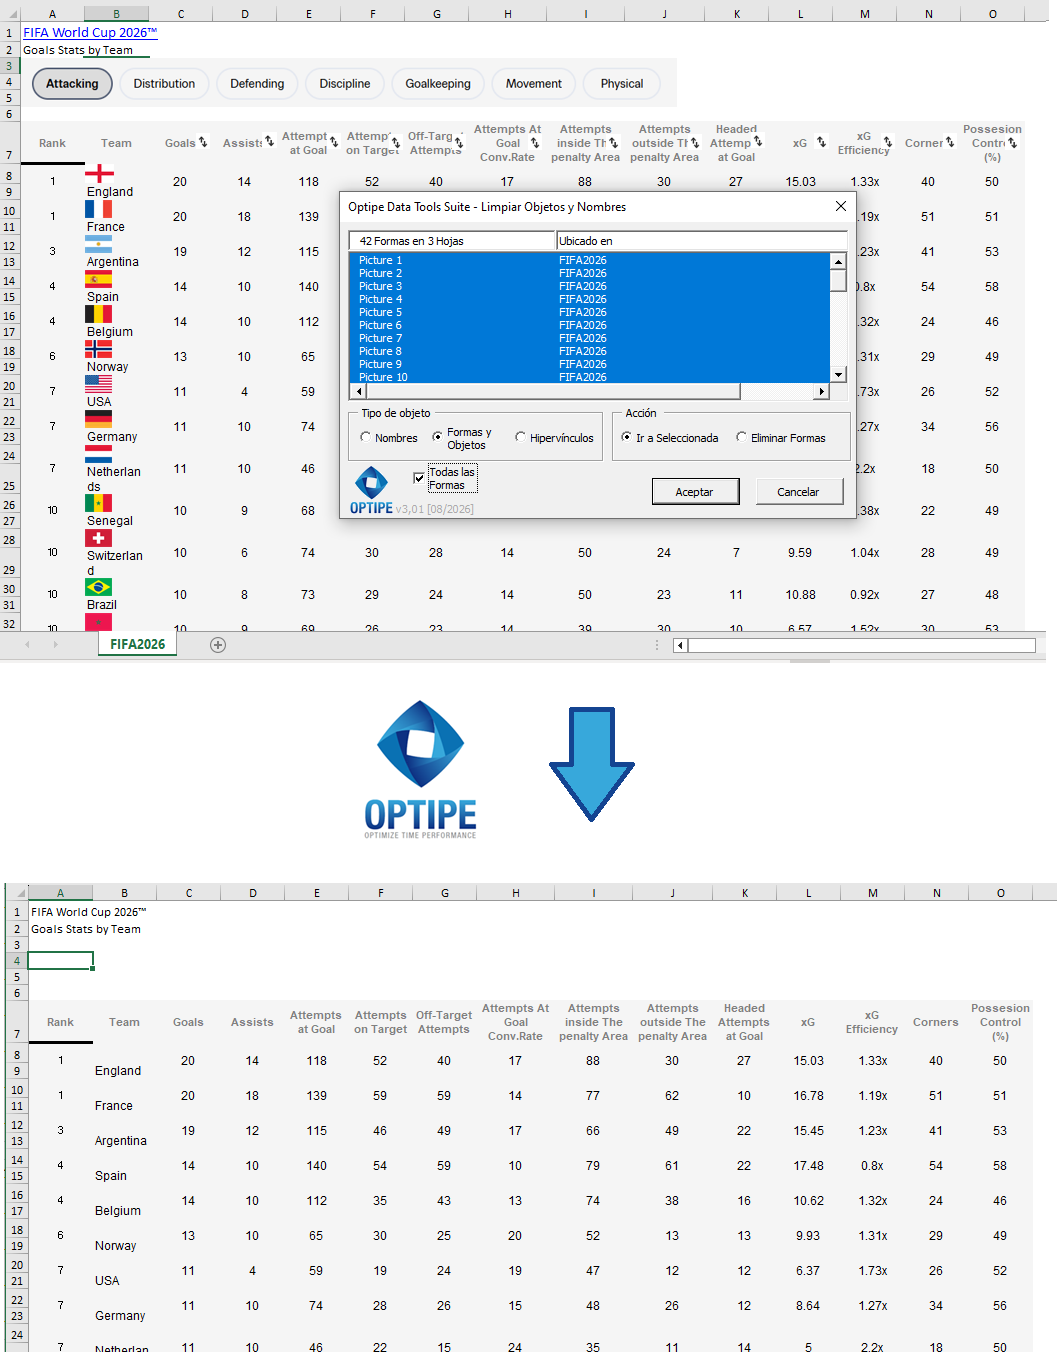Click Switzerland's 9.59 xG value
Screen dimensions: 1057x1352
[x=800, y=553]
